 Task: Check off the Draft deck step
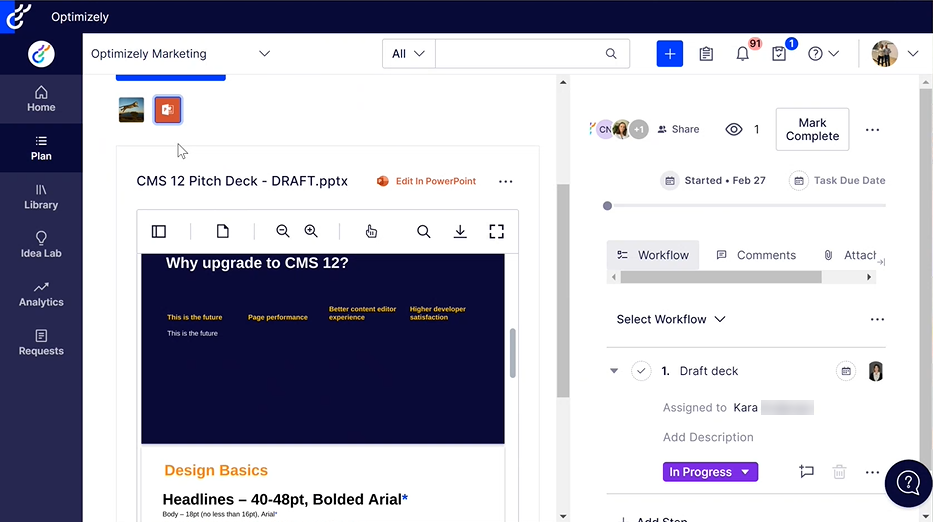pyautogui.click(x=641, y=371)
